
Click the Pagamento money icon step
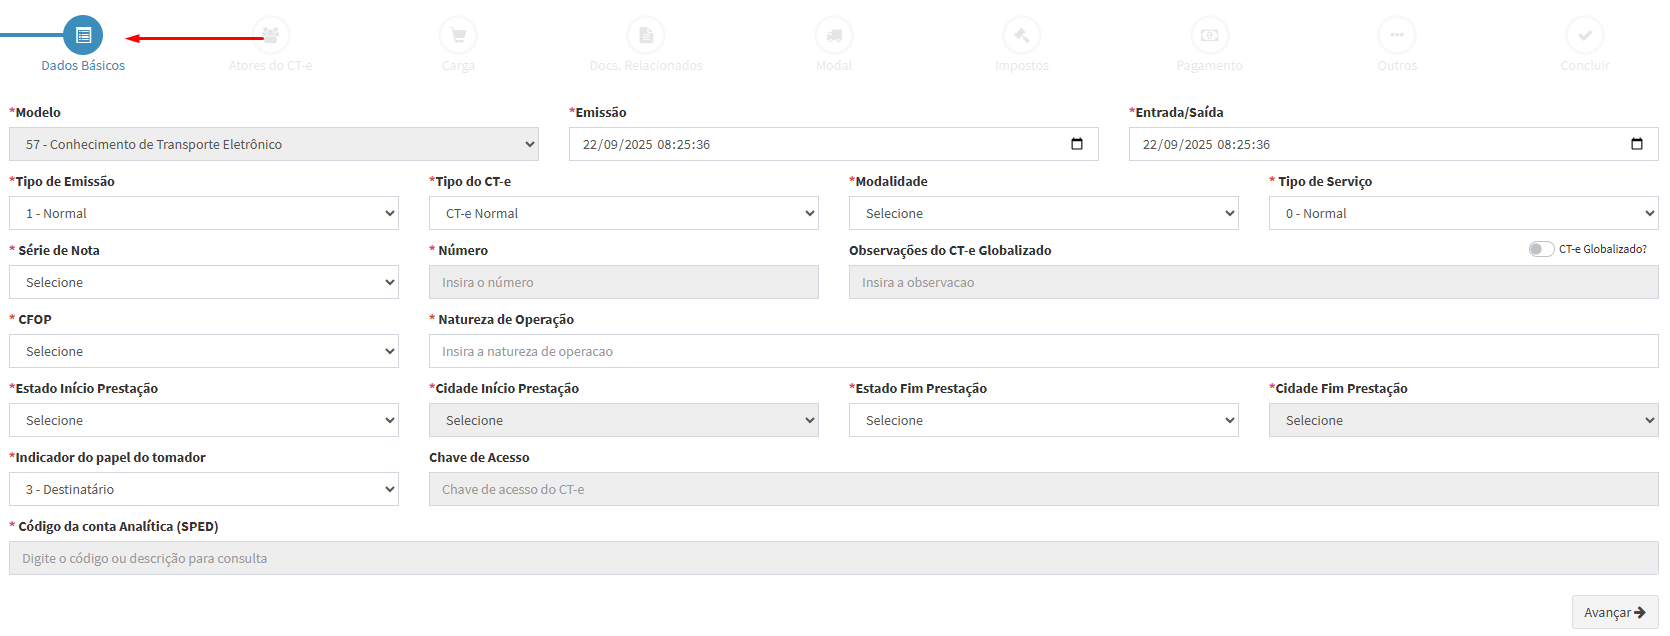[1209, 36]
